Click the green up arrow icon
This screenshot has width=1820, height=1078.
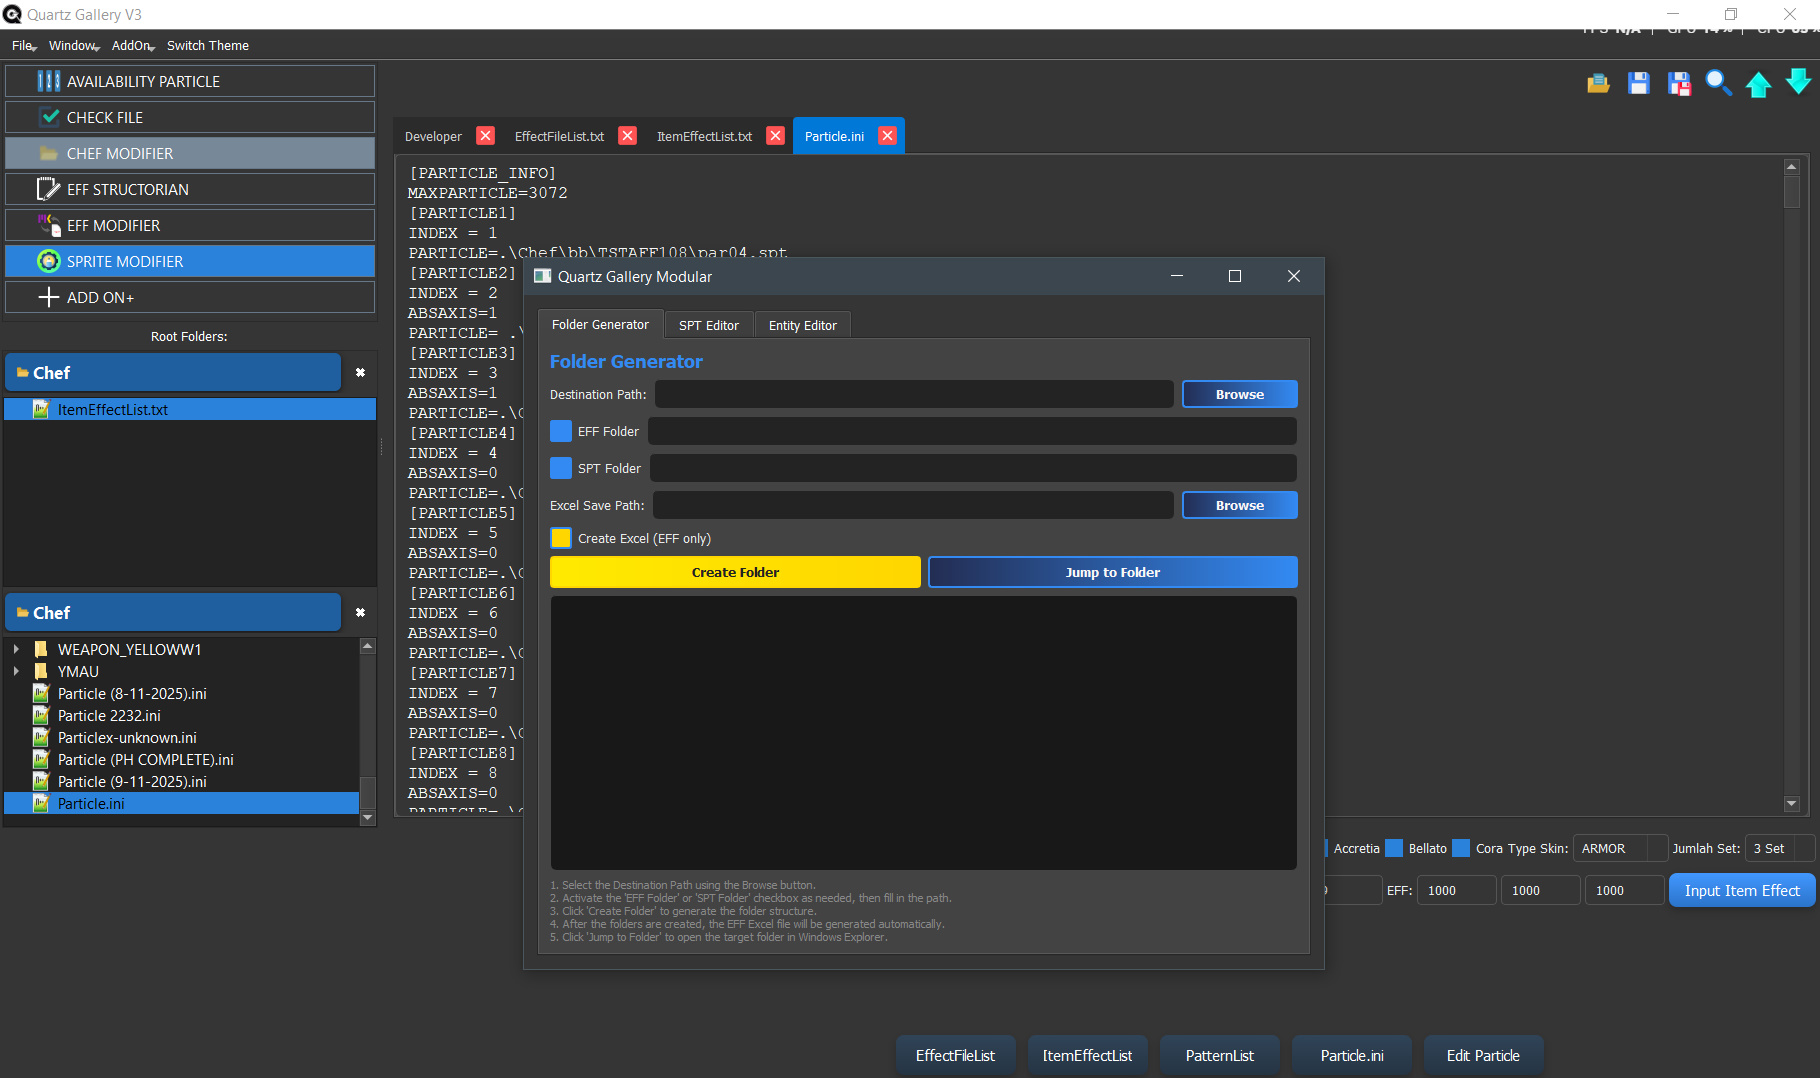coord(1759,84)
